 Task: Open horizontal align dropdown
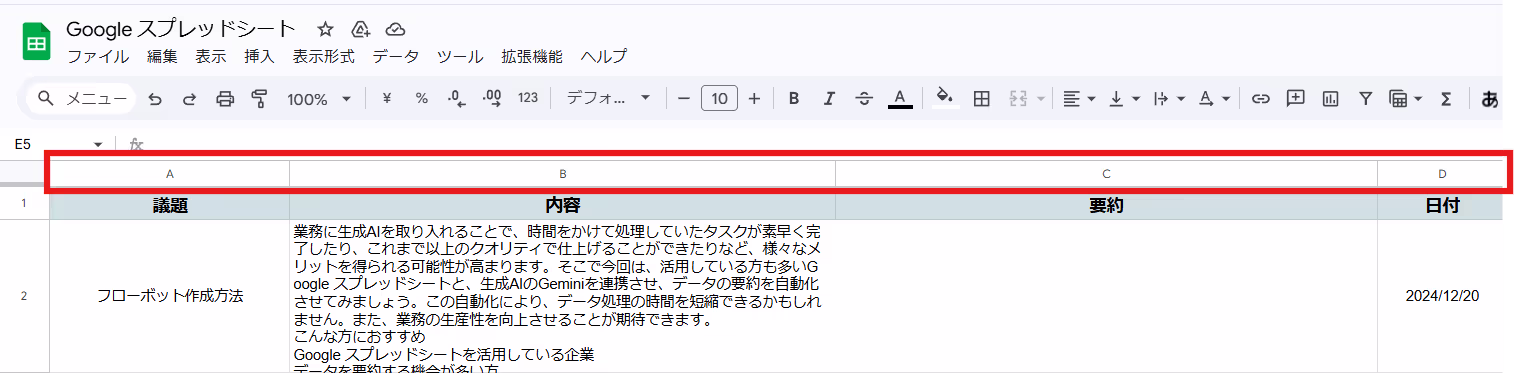1079,98
